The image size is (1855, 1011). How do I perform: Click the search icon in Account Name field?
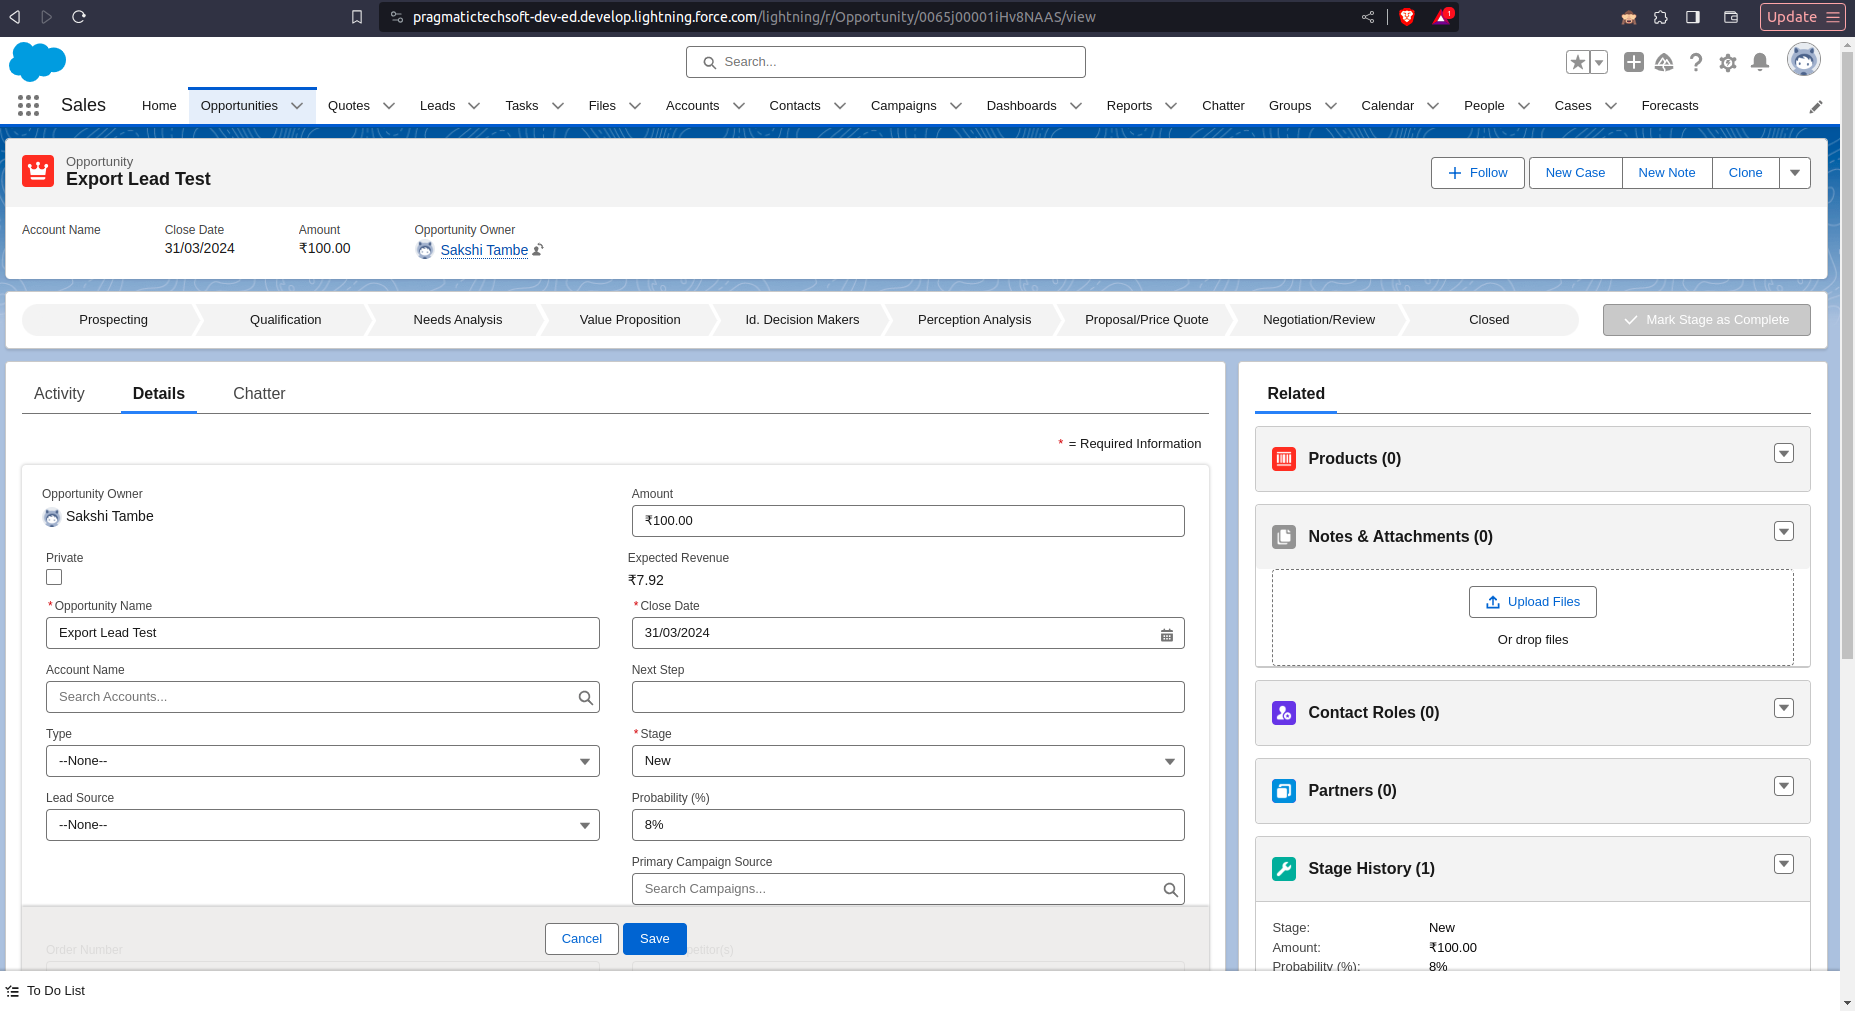585,698
